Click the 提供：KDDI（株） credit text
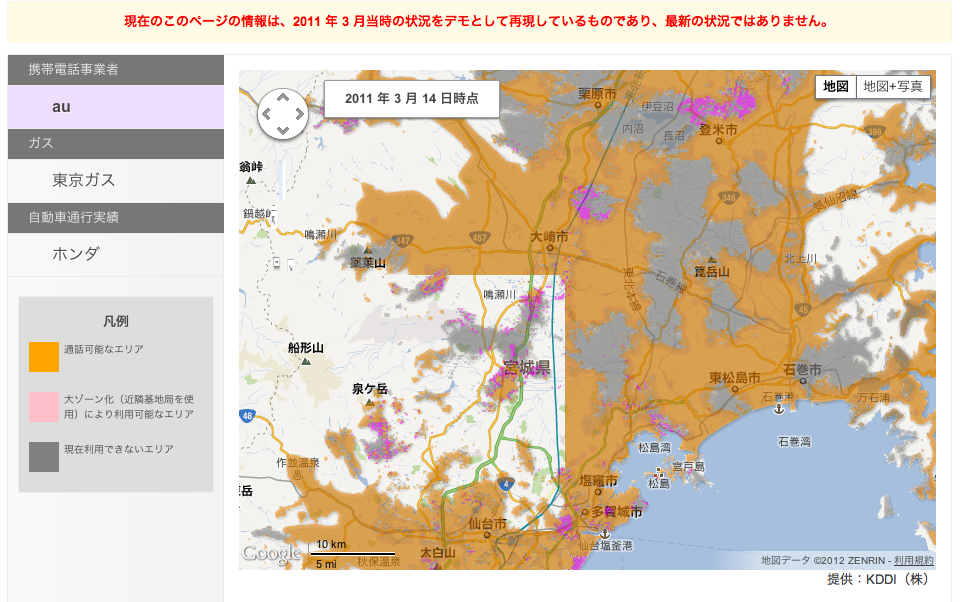Screen dimensions: 960x602 pos(878,579)
